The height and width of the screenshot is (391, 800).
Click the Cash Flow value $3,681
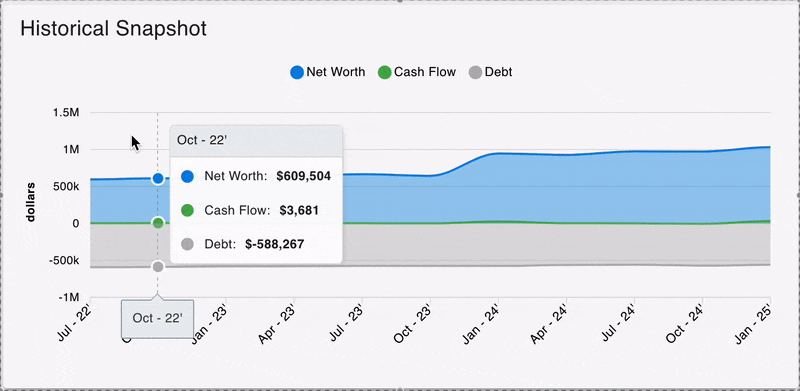pyautogui.click(x=299, y=210)
